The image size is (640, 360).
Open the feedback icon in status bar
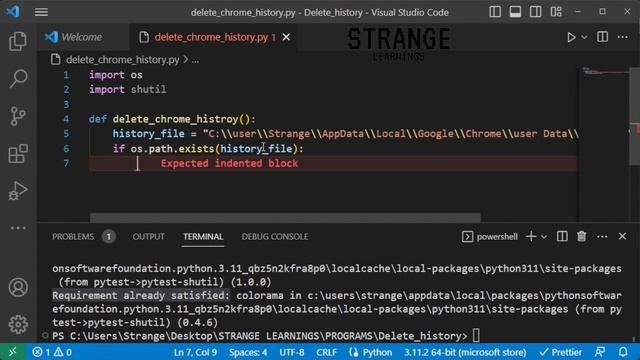[600, 352]
